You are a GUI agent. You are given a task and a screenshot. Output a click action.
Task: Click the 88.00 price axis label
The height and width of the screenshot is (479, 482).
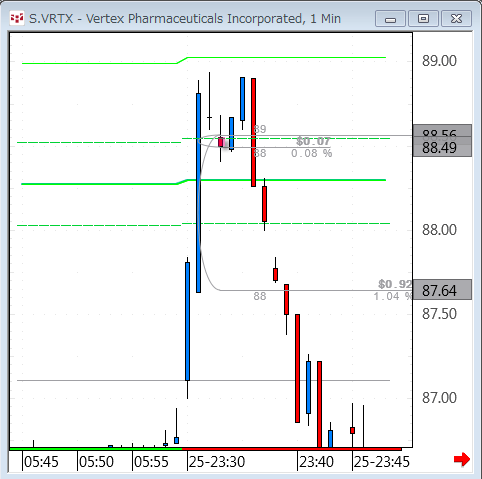click(439, 230)
